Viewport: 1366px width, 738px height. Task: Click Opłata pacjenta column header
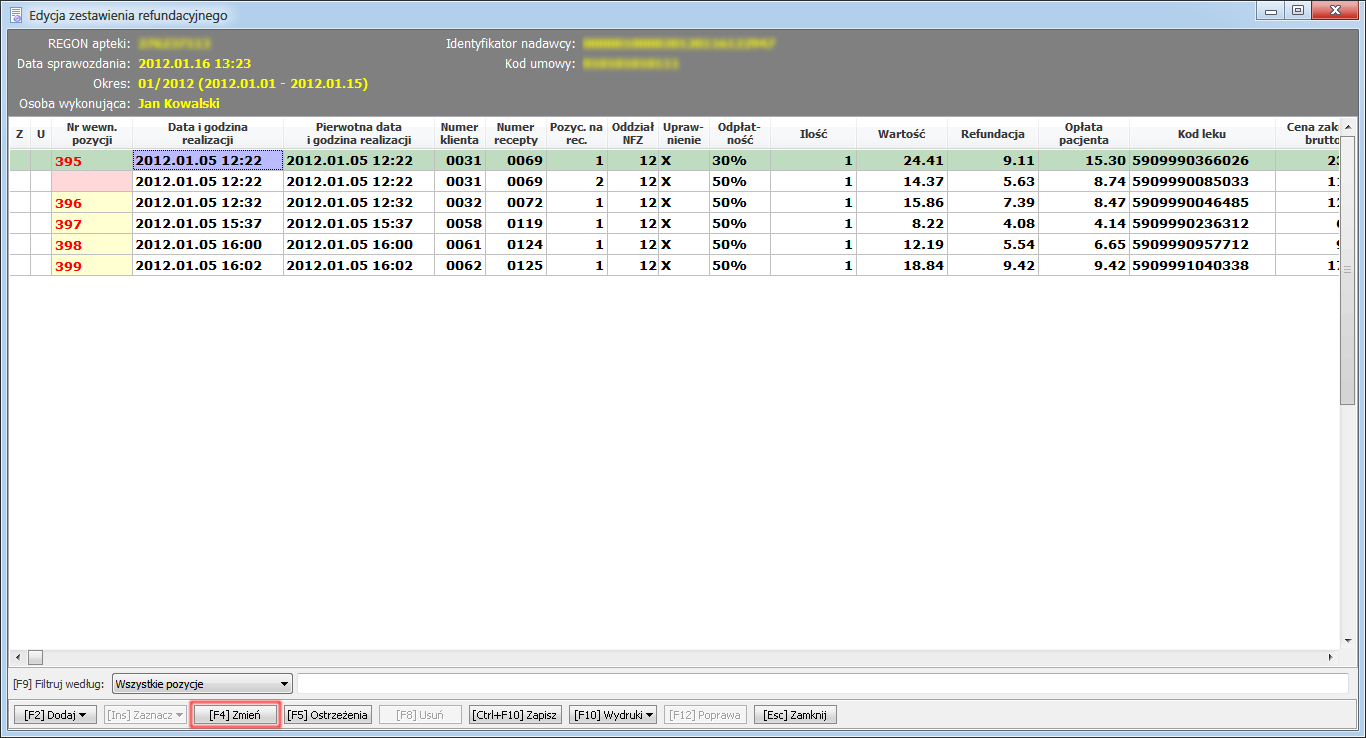tap(1084, 134)
